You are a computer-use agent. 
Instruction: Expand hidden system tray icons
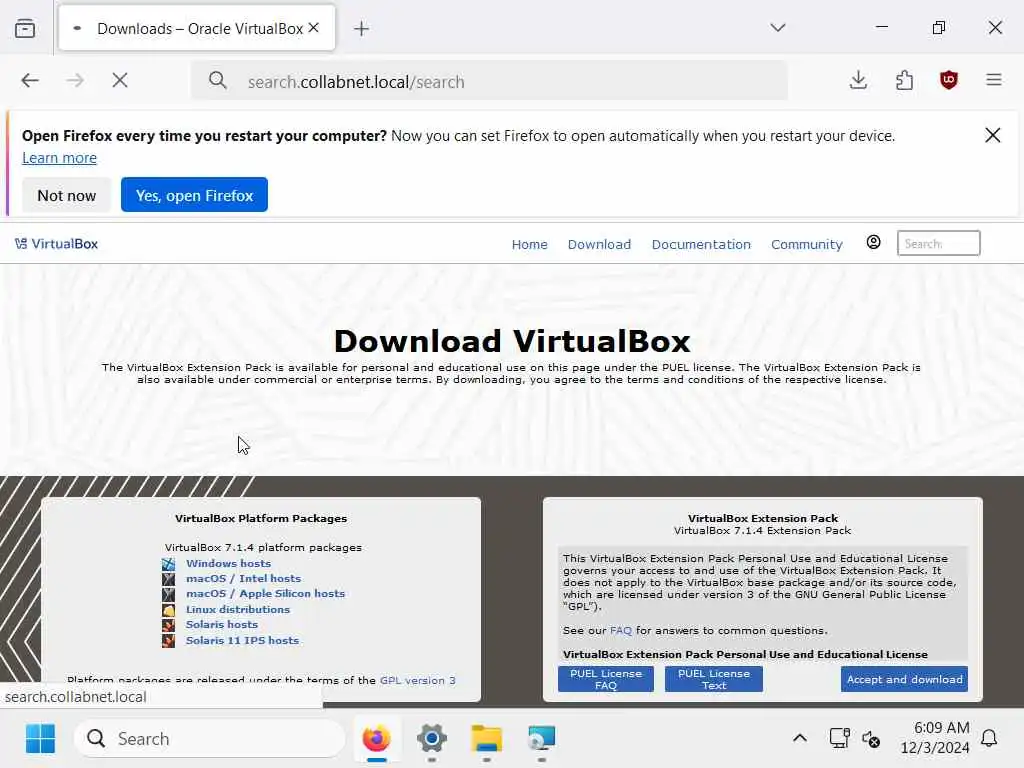coord(799,739)
